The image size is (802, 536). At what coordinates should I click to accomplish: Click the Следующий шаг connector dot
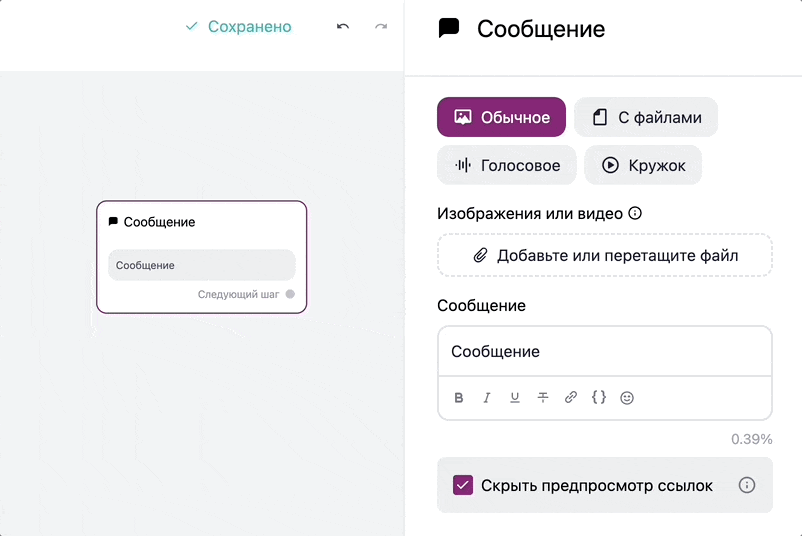[x=290, y=294]
